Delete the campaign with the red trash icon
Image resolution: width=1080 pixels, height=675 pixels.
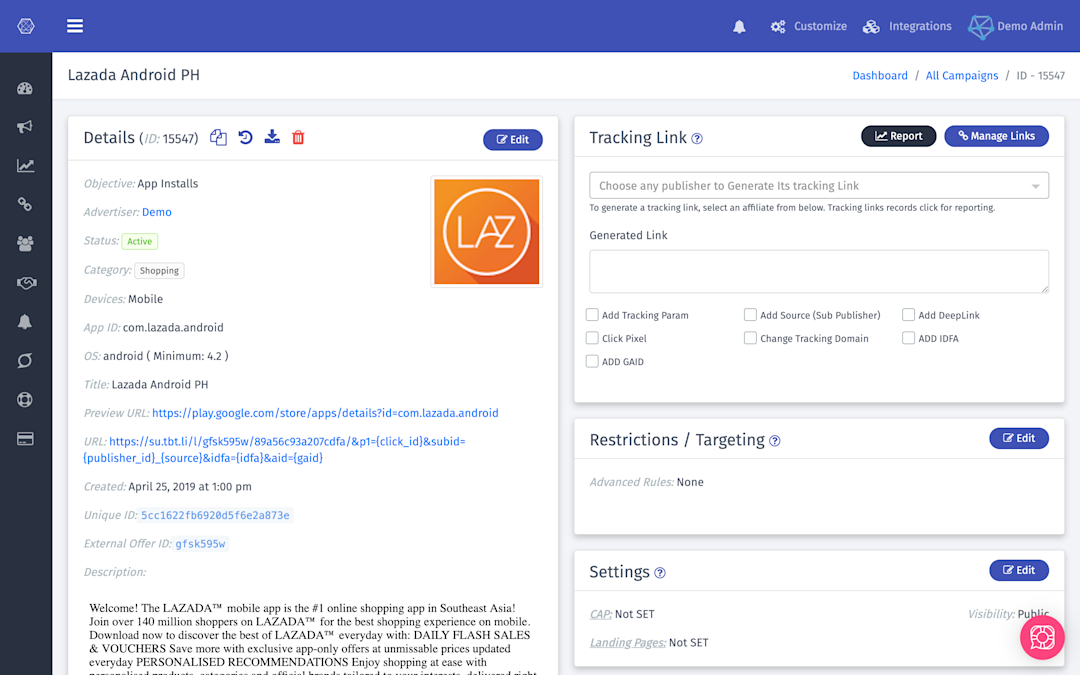pos(298,138)
